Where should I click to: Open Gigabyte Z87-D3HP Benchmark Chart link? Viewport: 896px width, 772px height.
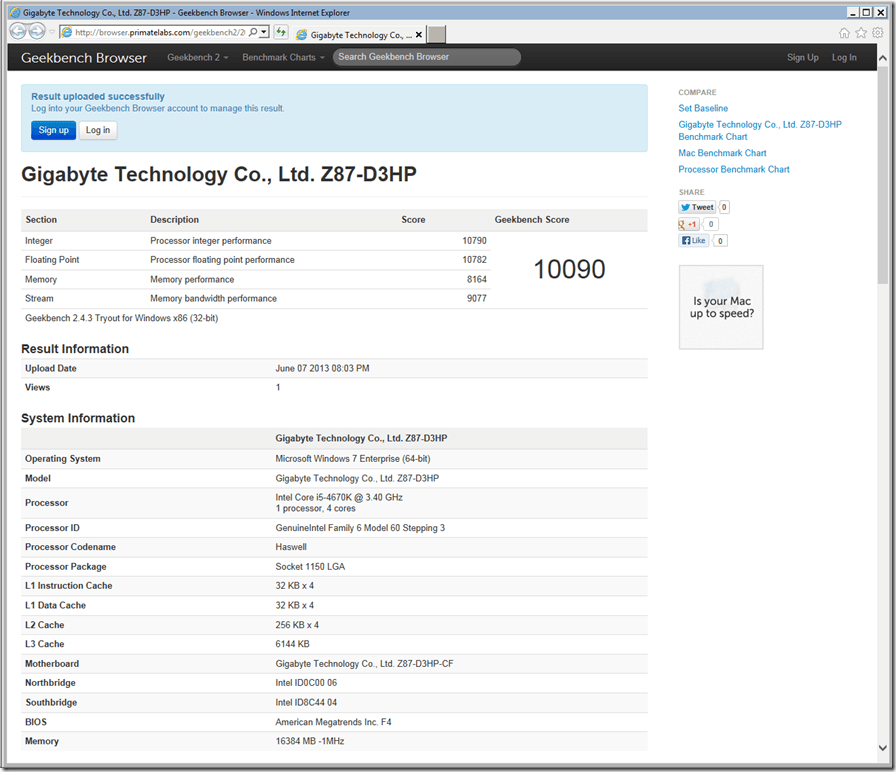[759, 130]
